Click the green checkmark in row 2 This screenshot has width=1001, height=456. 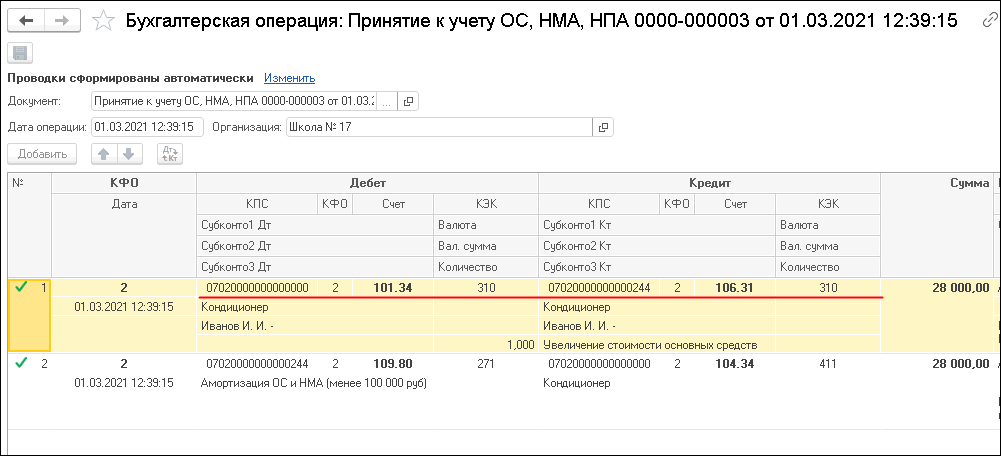coord(22,363)
